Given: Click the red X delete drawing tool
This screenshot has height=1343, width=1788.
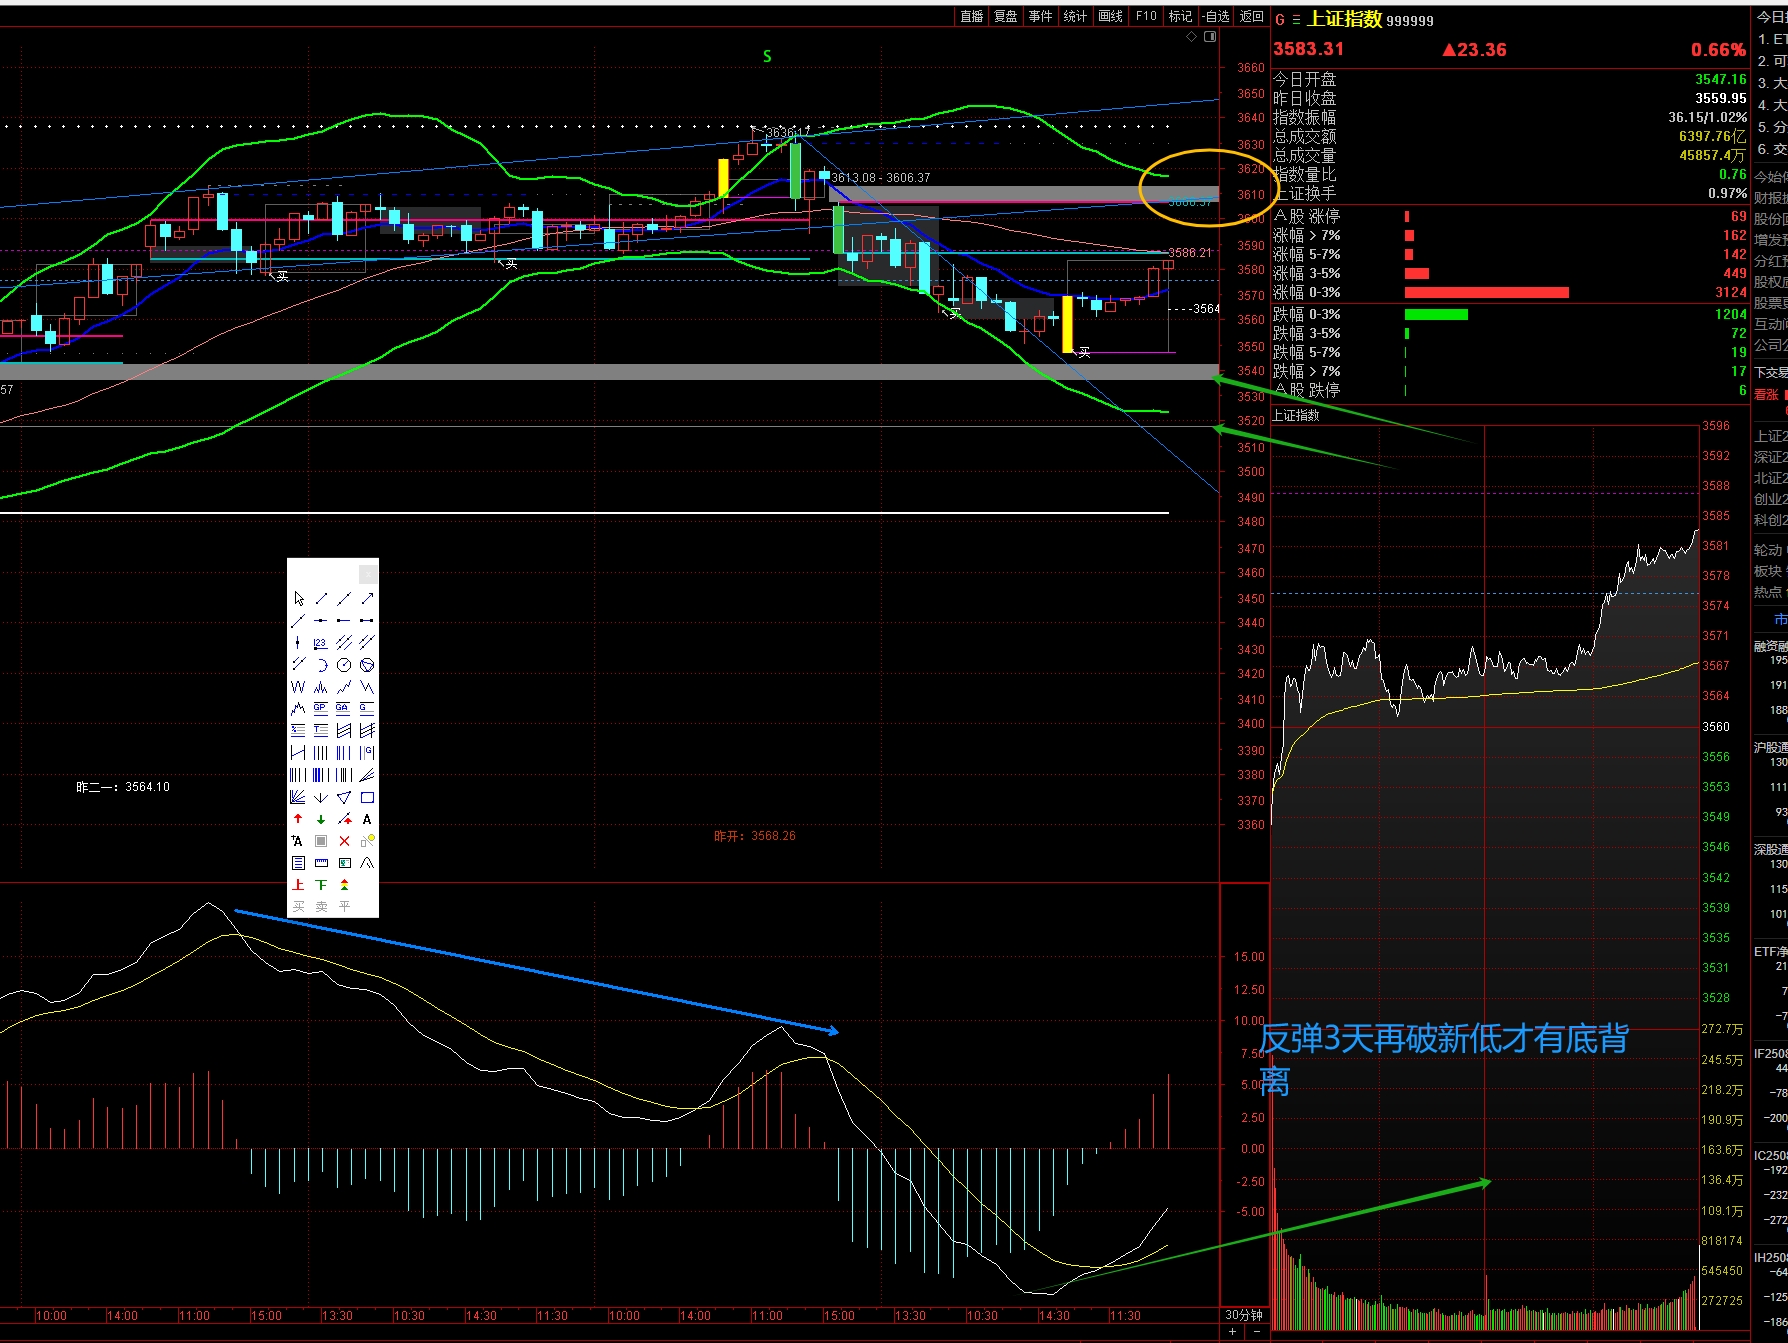Looking at the screenshot, I should click(x=344, y=841).
